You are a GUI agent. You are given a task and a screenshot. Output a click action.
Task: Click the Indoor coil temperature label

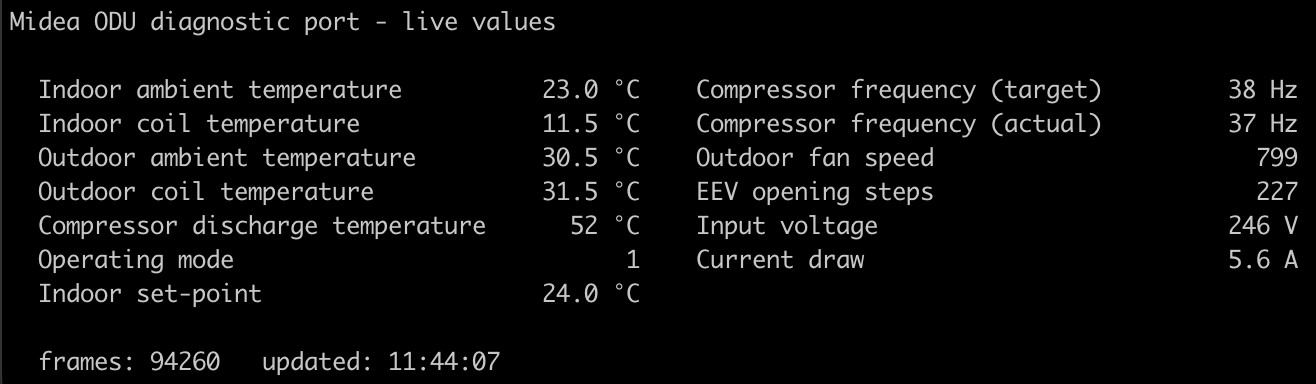pyautogui.click(x=199, y=125)
